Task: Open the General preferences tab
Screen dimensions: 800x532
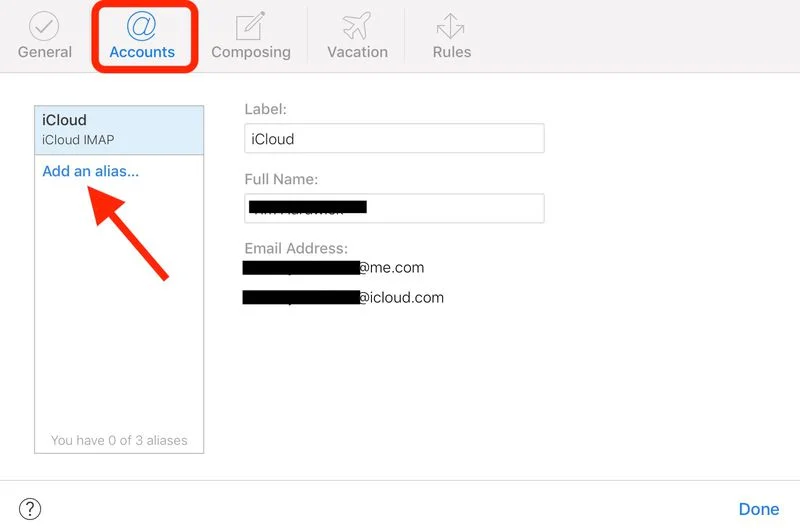Action: (x=44, y=36)
